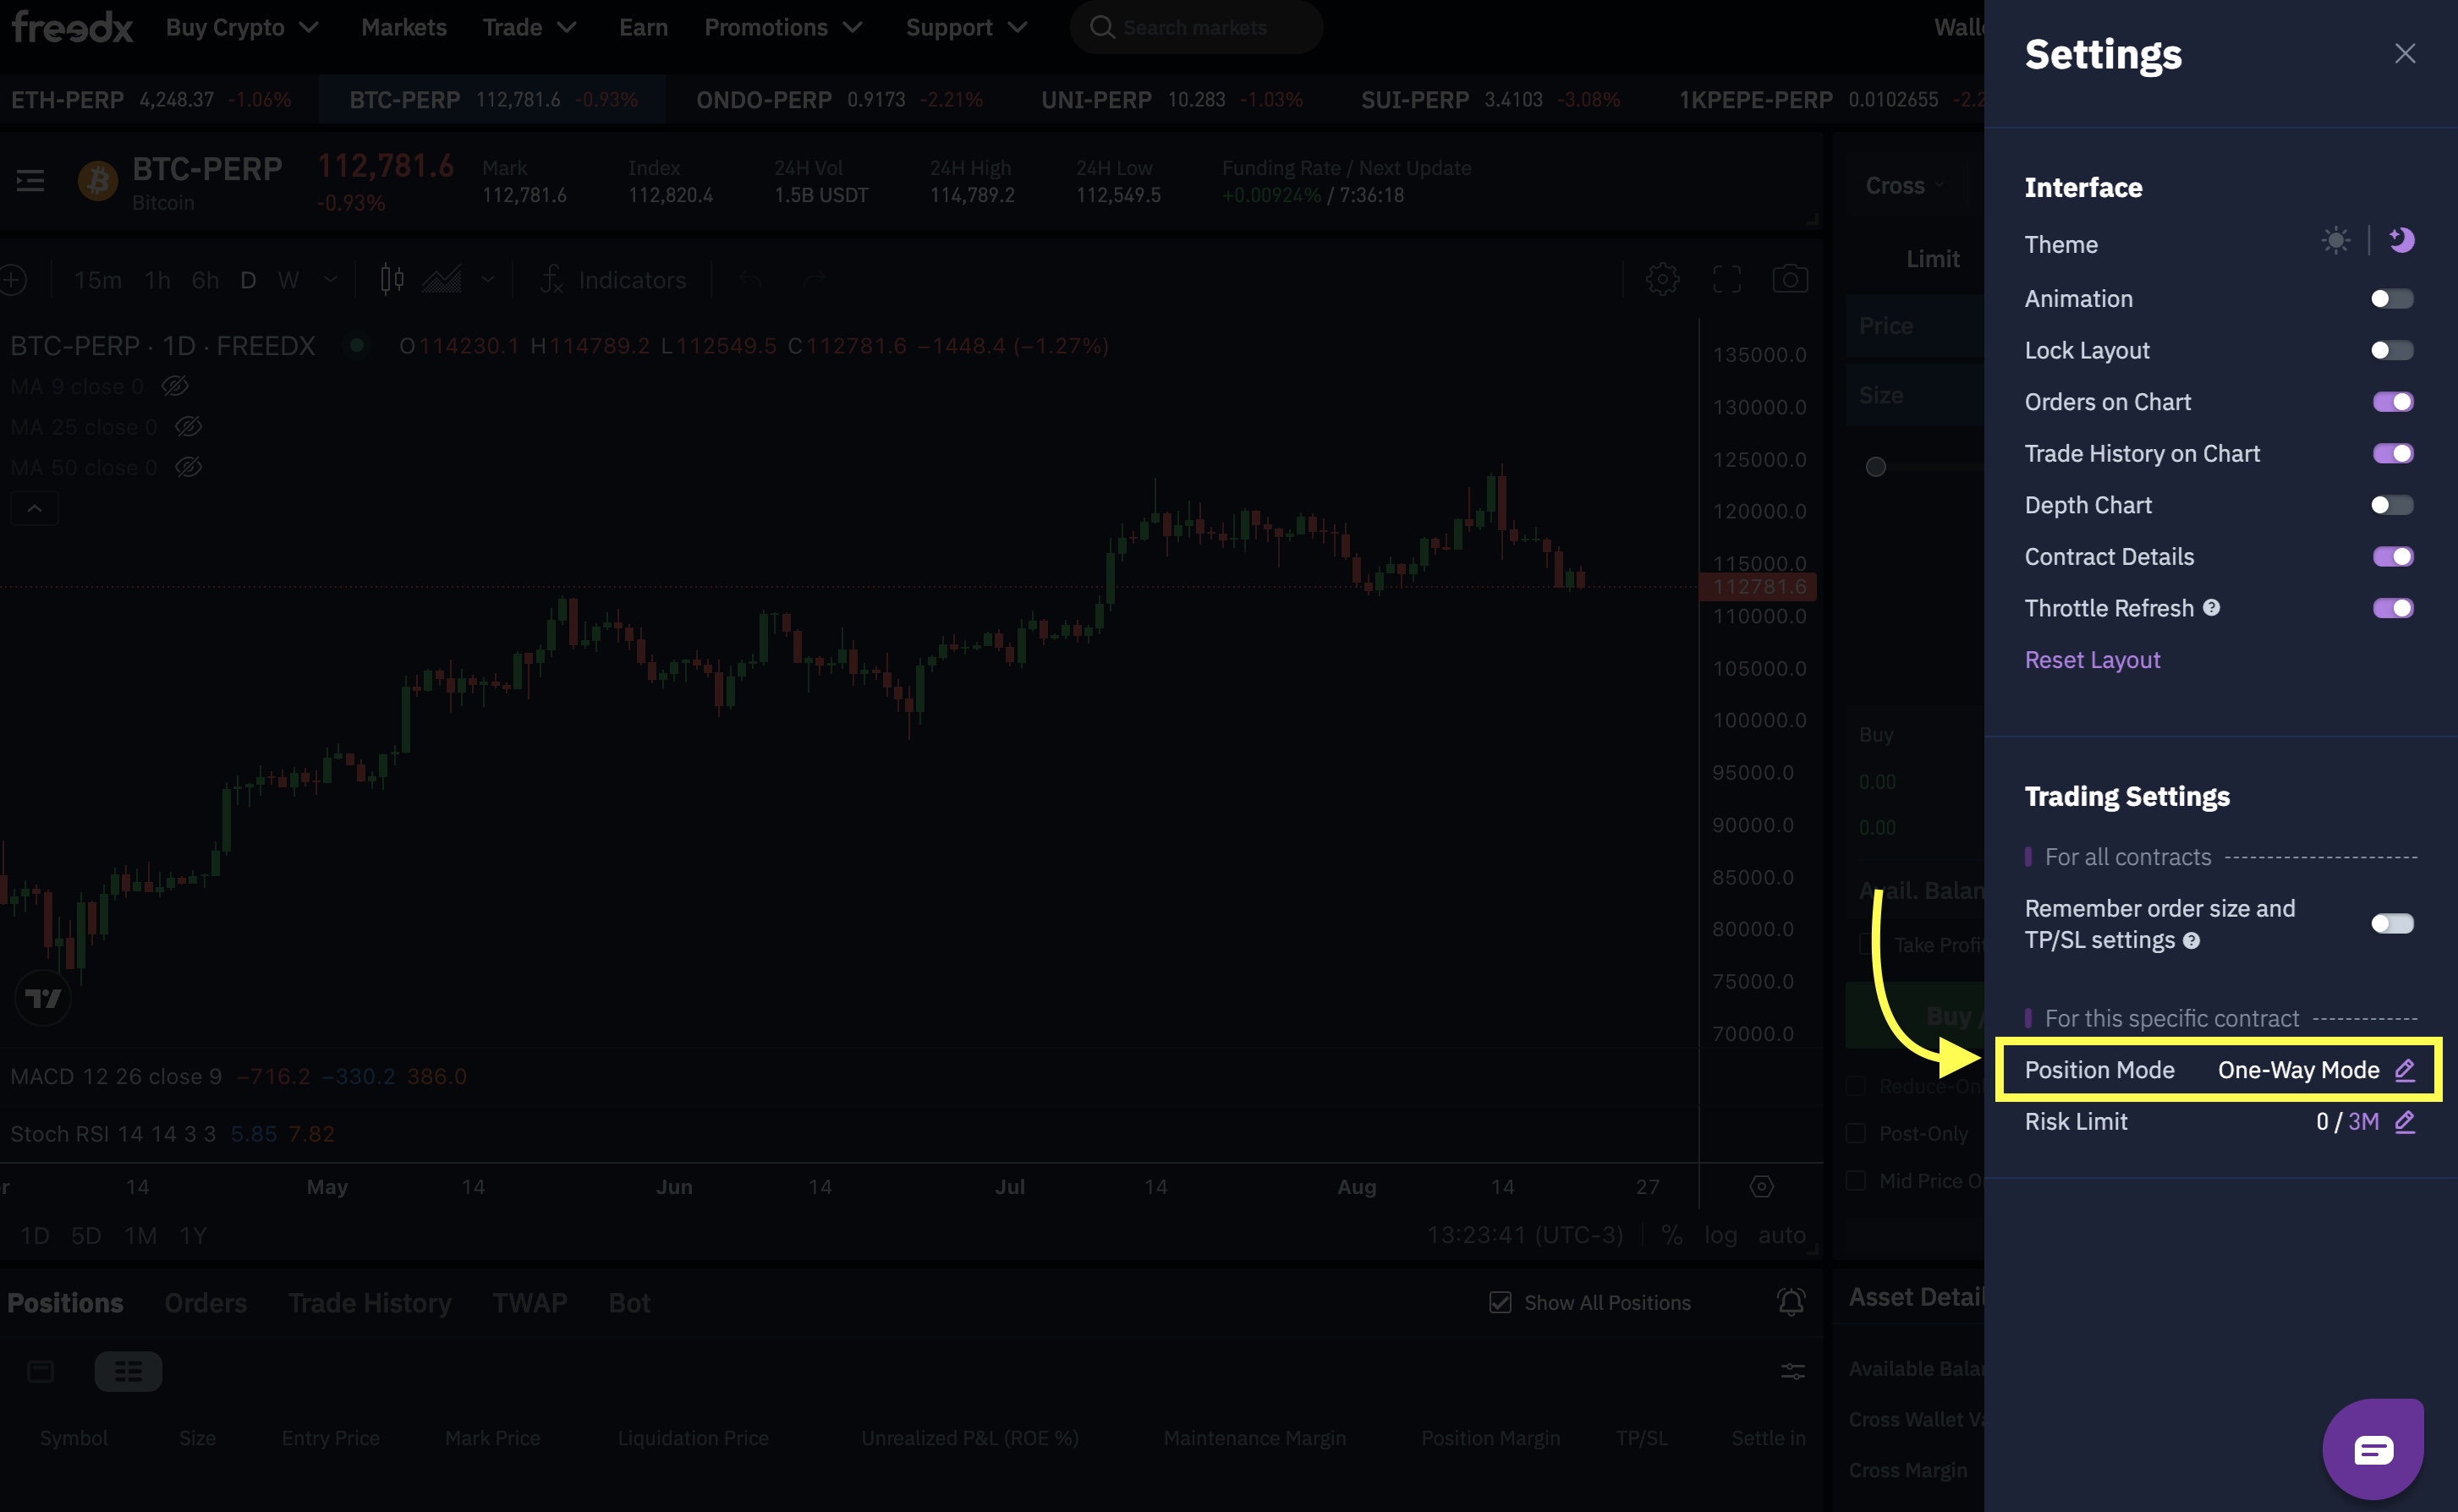
Task: Take chart snapshot with camera icon
Action: 1790,279
